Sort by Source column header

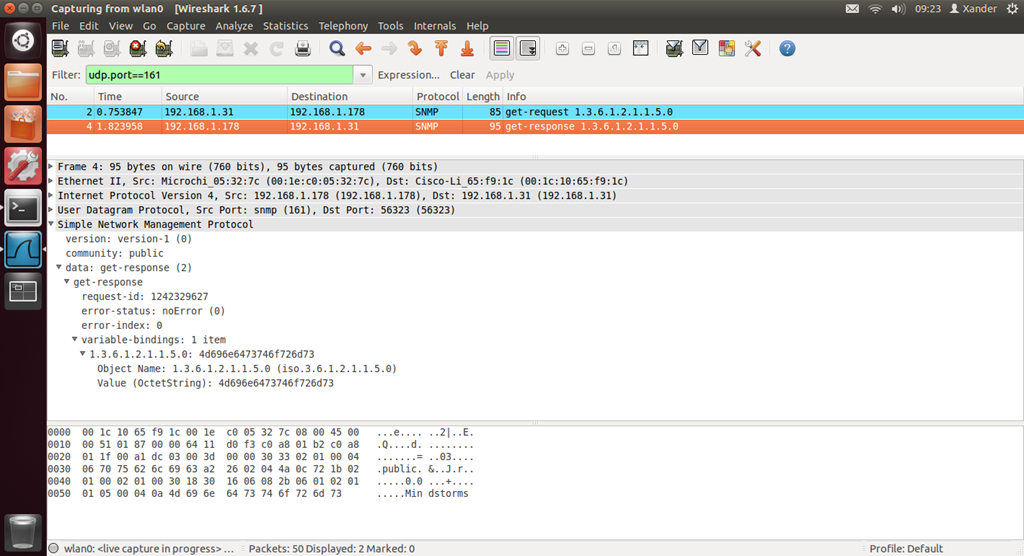224,97
